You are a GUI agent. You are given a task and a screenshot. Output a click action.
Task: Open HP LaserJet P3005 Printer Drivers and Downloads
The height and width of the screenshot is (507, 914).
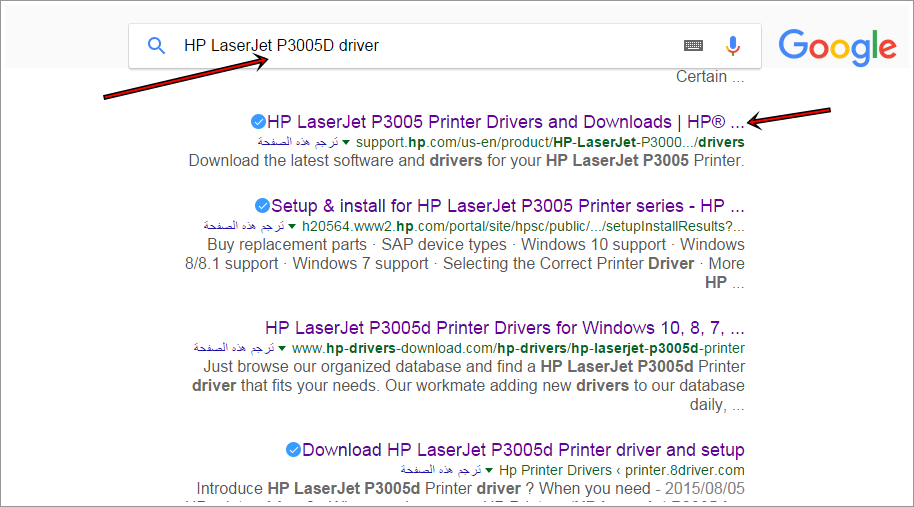[x=505, y=122]
